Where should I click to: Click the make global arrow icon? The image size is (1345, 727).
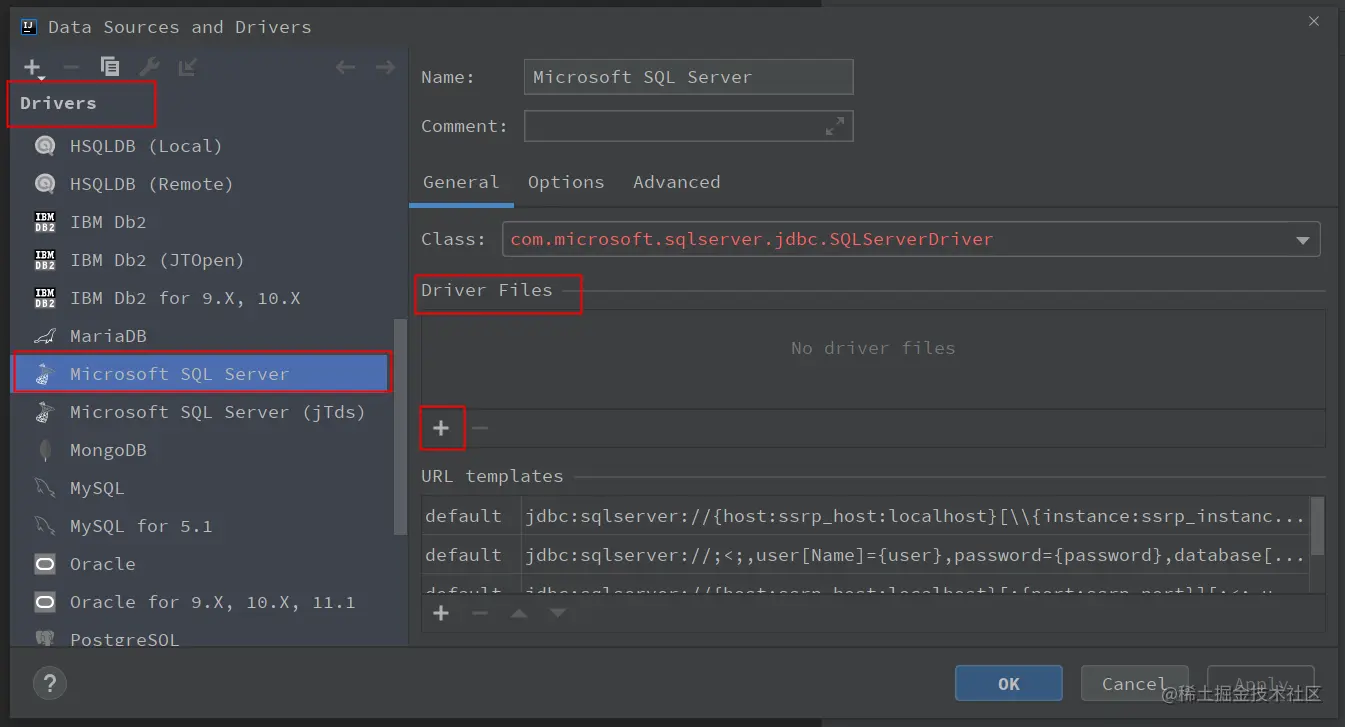pos(187,68)
